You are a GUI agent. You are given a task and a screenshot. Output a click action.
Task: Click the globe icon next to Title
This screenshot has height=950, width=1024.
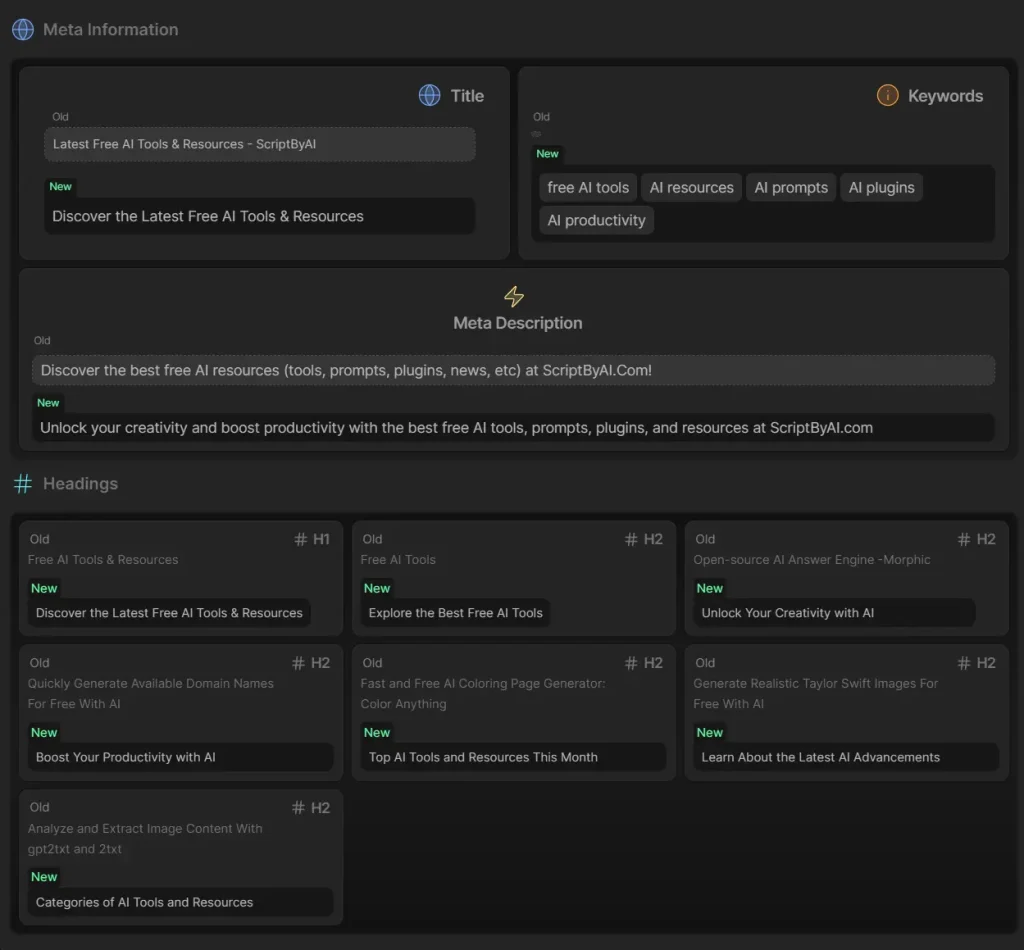point(429,95)
